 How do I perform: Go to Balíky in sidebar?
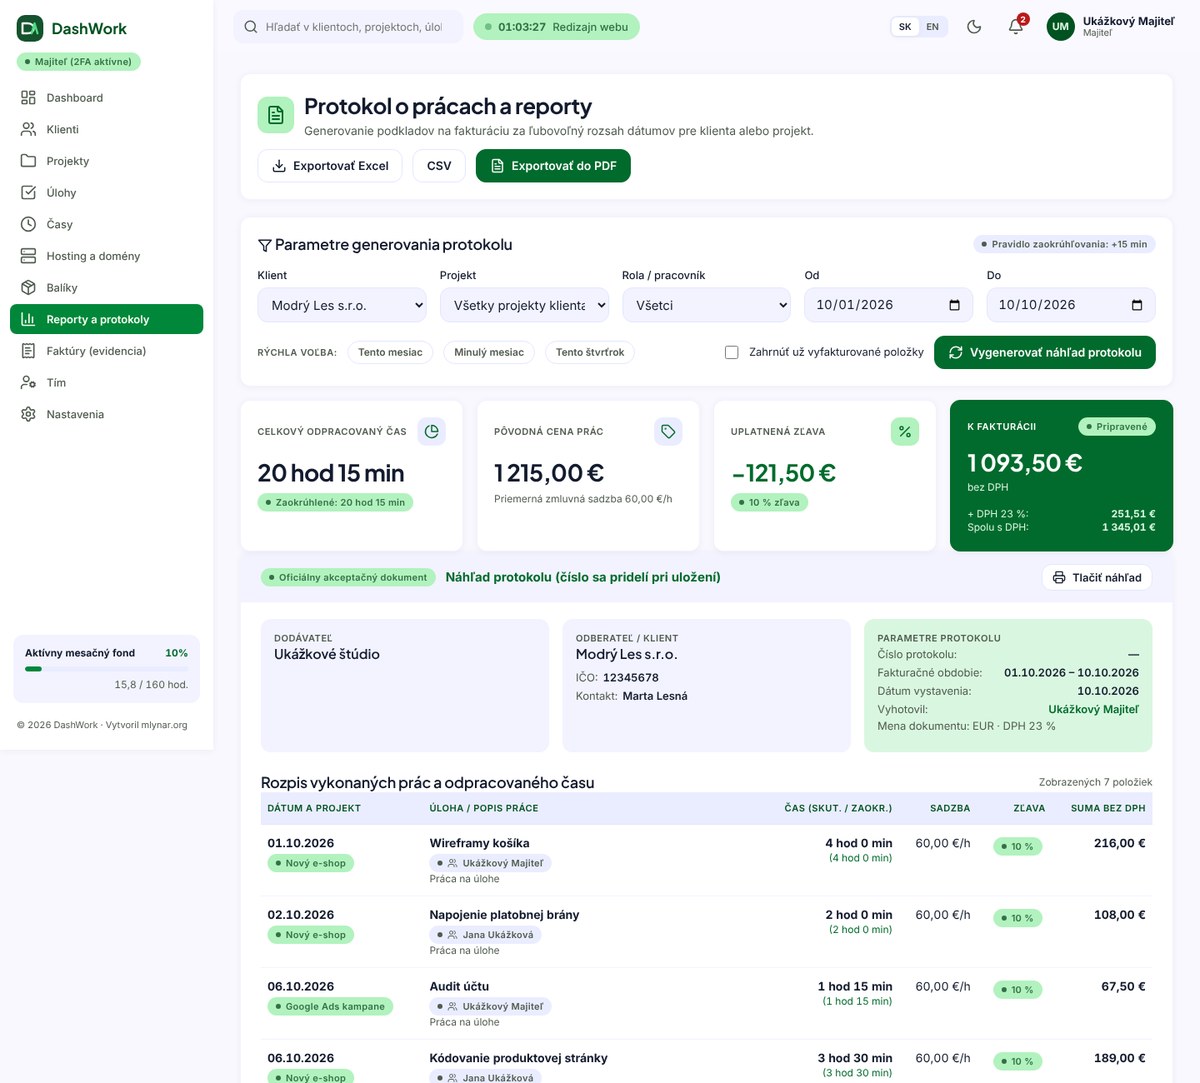click(x=106, y=288)
